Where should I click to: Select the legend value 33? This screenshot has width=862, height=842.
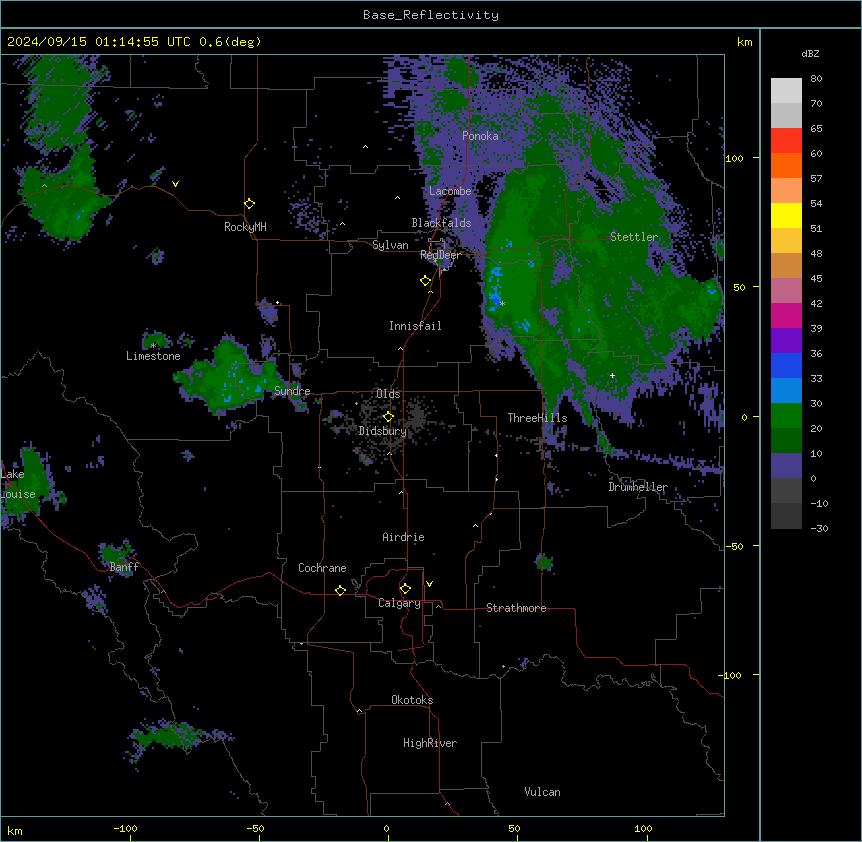tap(816, 379)
